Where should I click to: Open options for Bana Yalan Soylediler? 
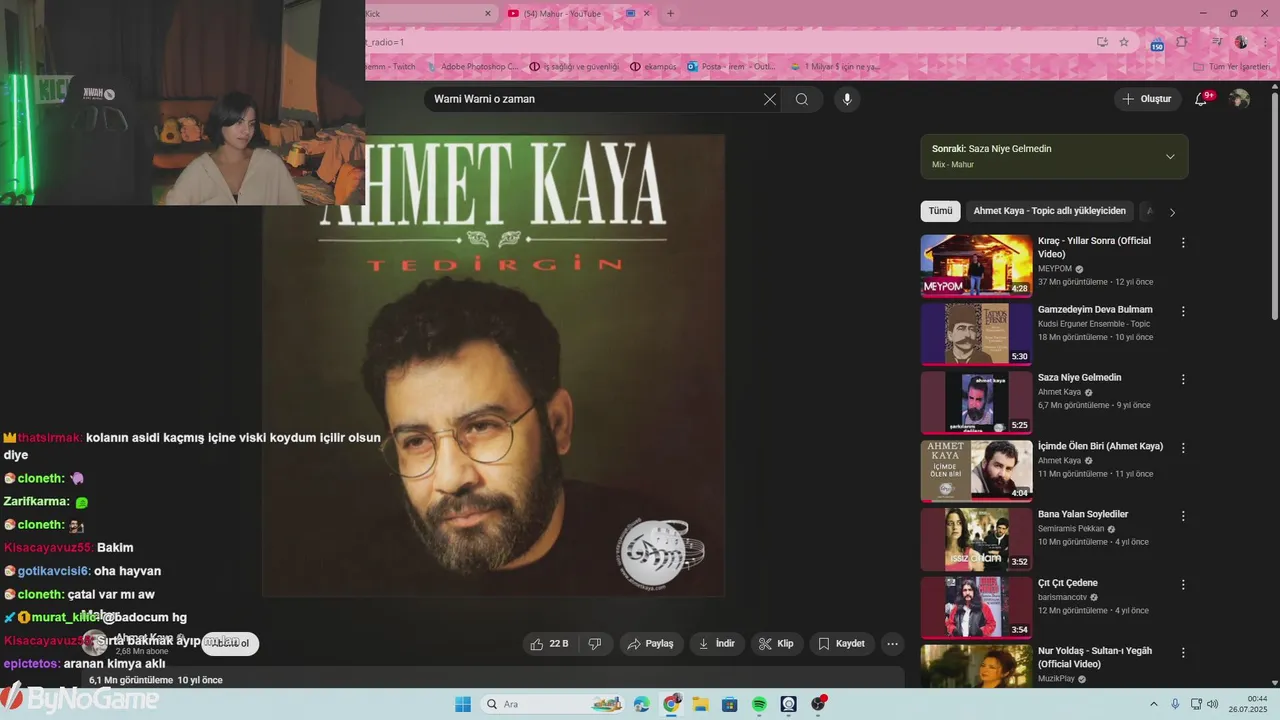click(x=1183, y=516)
